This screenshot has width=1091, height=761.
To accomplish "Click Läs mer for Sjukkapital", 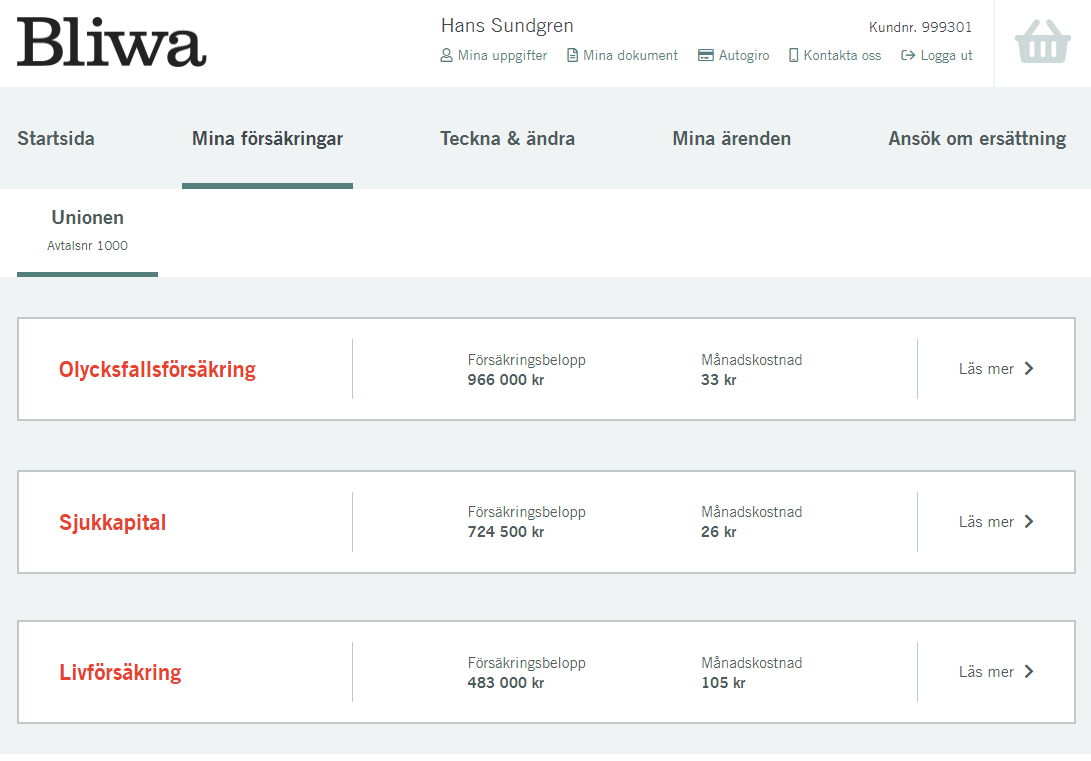I will point(986,522).
